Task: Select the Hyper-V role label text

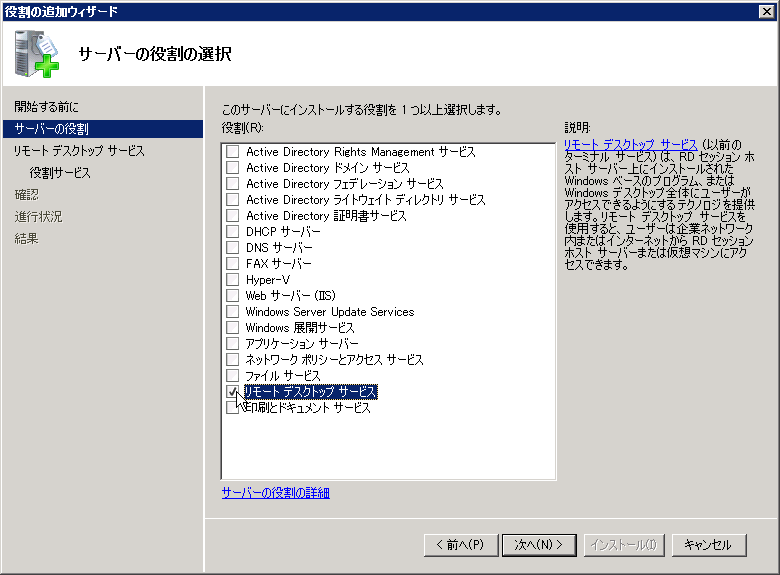Action: pos(268,280)
